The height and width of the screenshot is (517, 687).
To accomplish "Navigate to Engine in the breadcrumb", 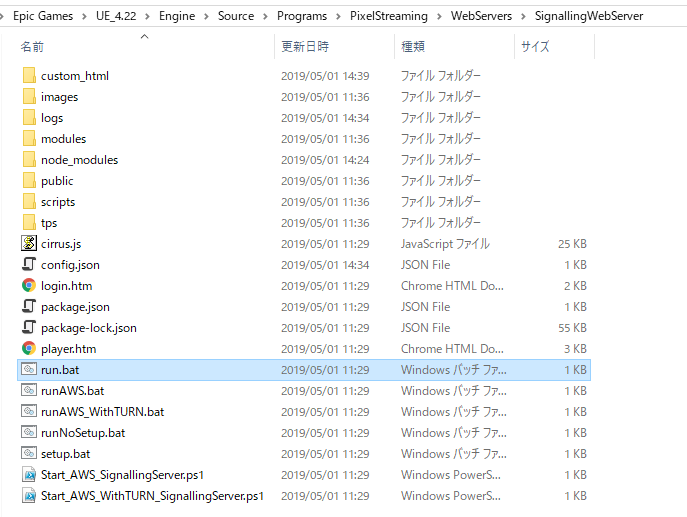I will tap(177, 16).
